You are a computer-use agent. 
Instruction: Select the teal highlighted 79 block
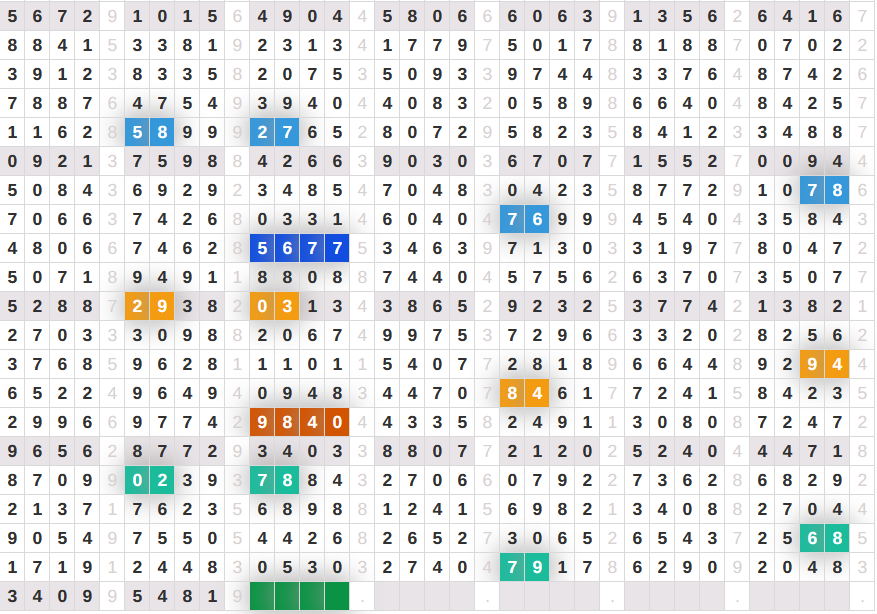click(524, 567)
